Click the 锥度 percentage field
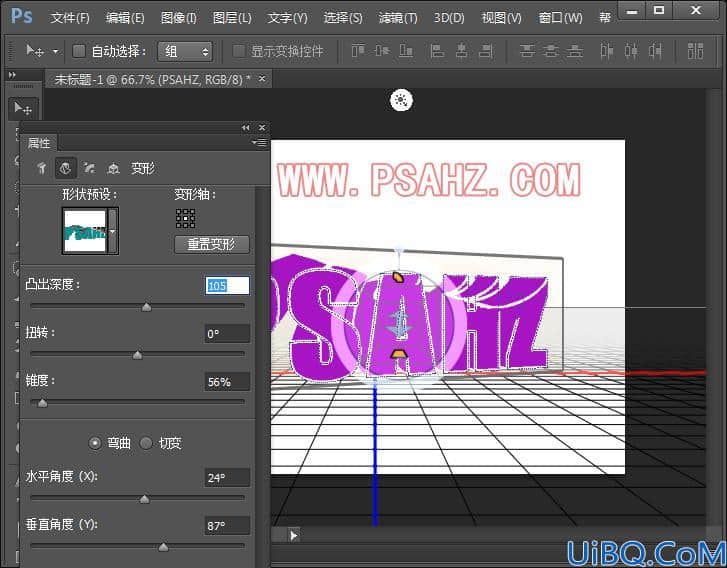 227,382
